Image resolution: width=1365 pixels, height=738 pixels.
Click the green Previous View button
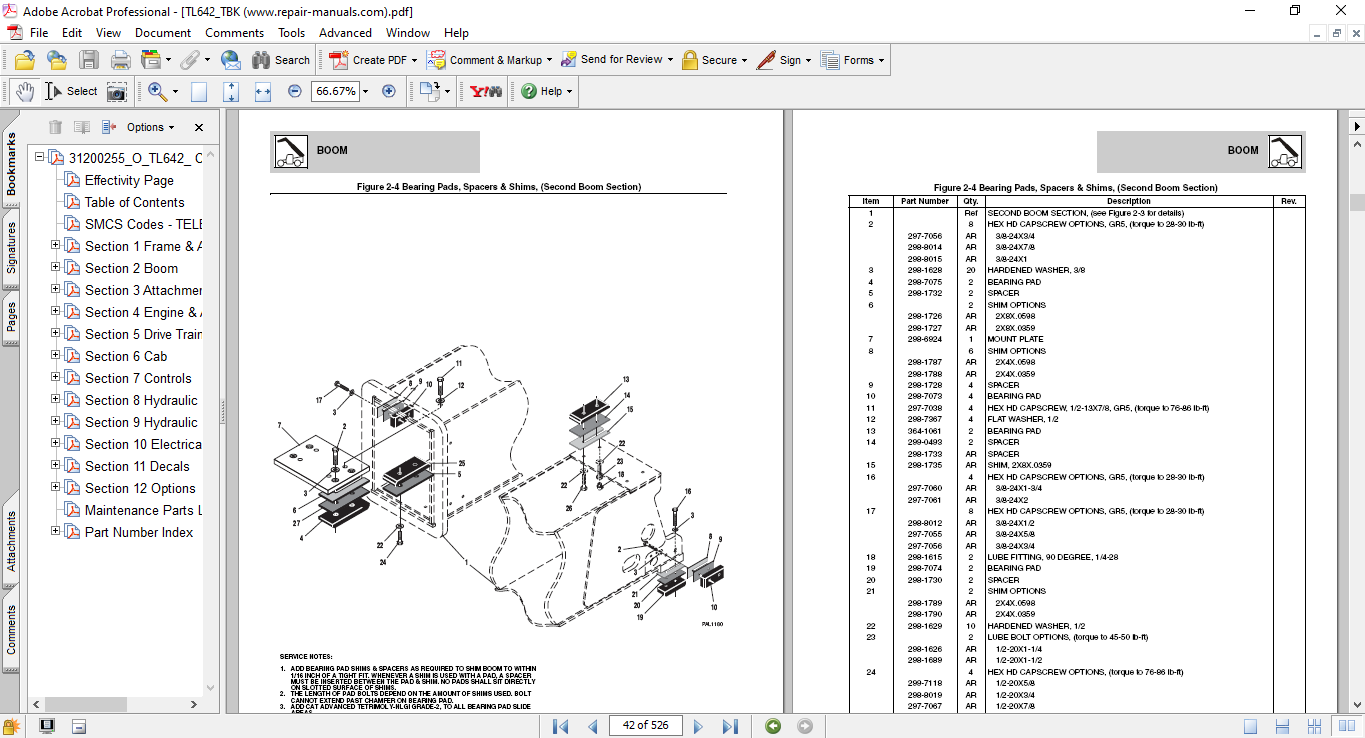point(772,726)
